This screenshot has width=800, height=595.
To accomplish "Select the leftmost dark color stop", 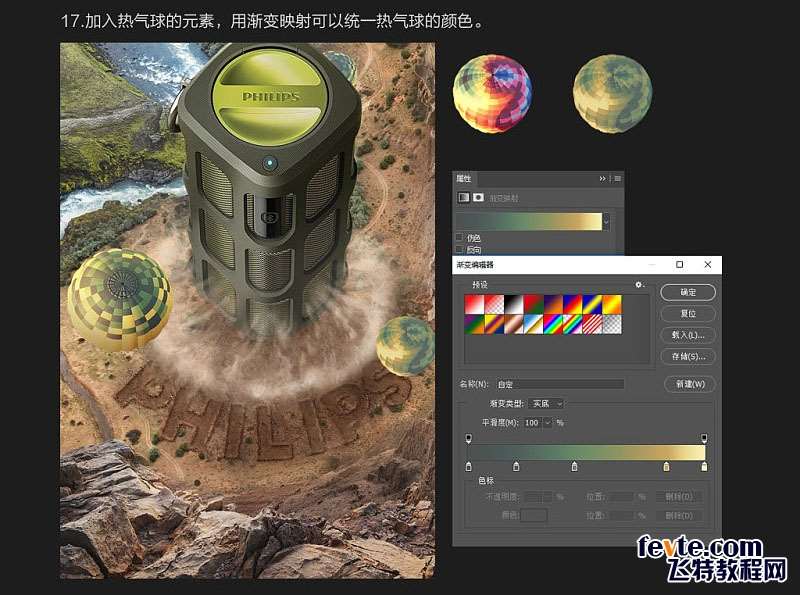I will [469, 466].
